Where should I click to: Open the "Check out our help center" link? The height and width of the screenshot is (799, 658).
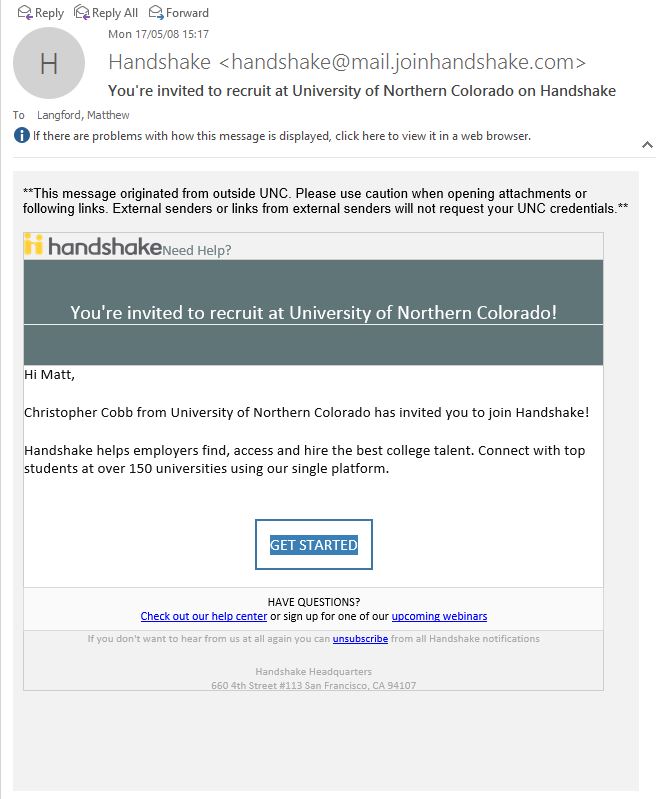tap(203, 616)
